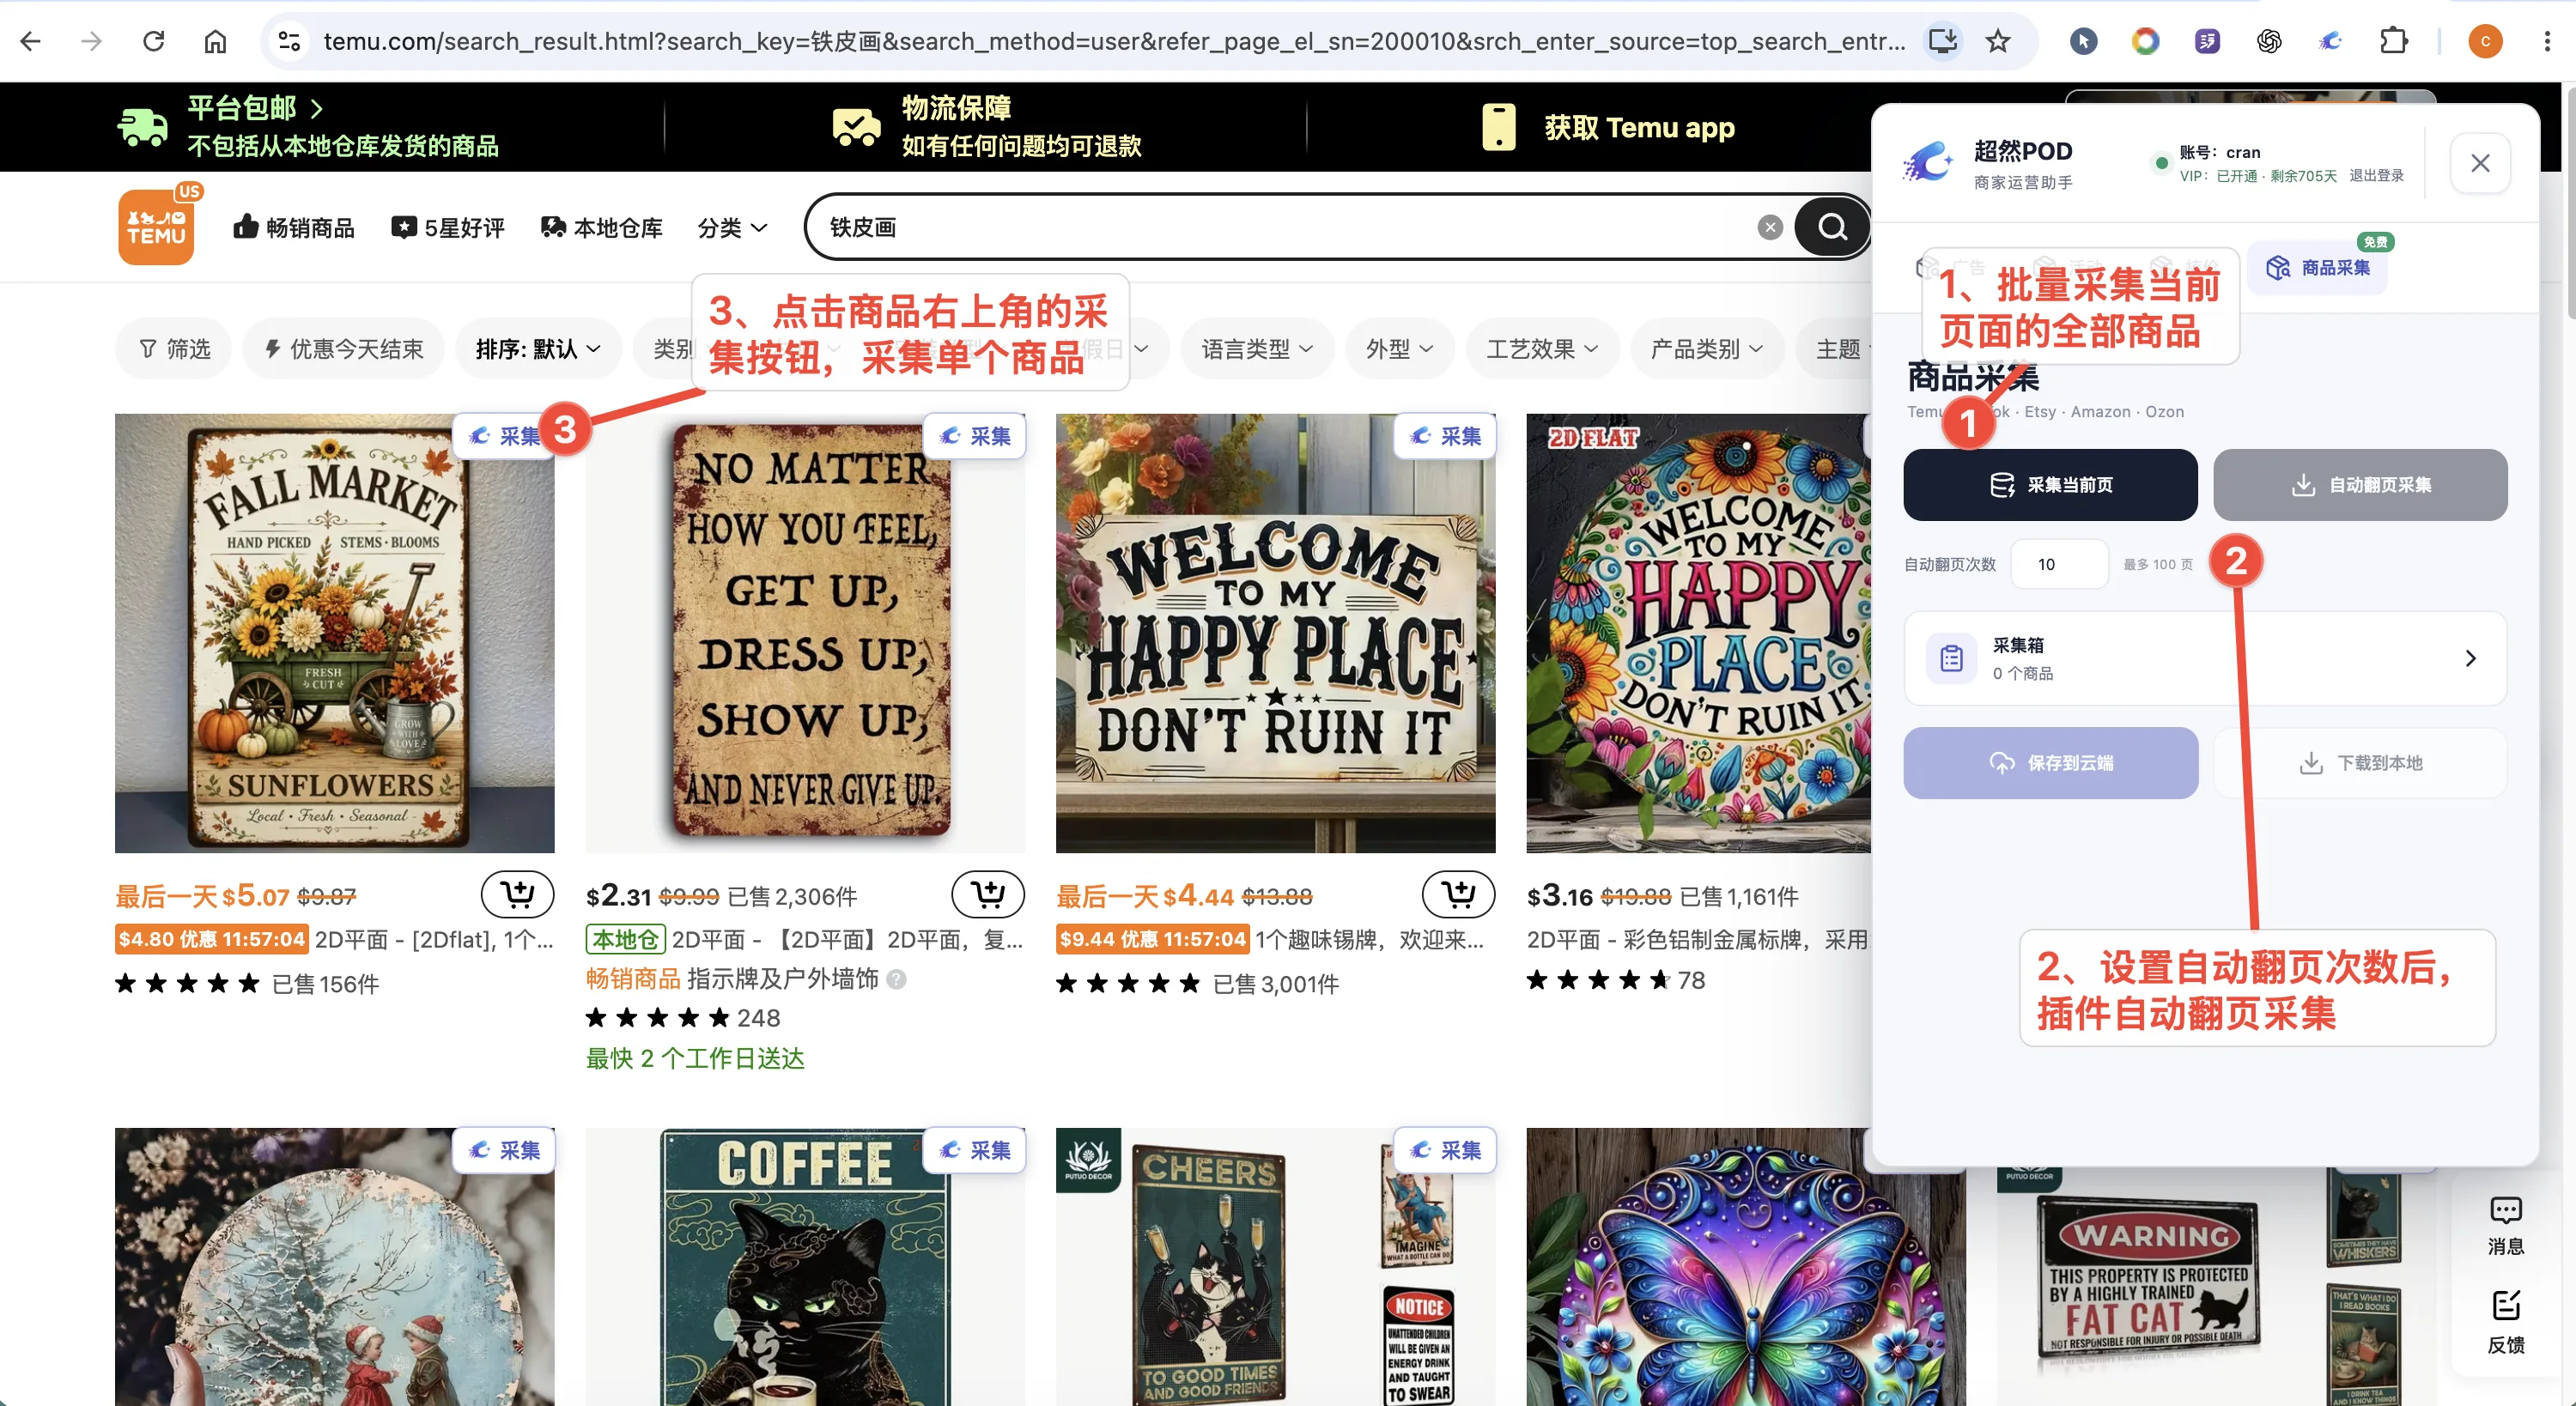
Task: Open the colorful butterfly round sign image
Action: click(x=1746, y=1267)
